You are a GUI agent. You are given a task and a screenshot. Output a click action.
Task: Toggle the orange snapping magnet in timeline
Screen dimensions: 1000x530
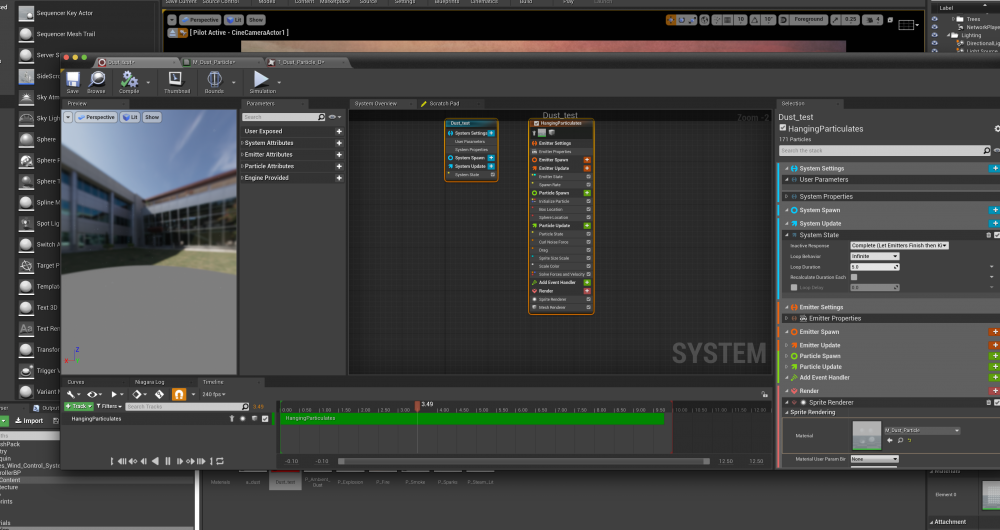[x=179, y=395]
